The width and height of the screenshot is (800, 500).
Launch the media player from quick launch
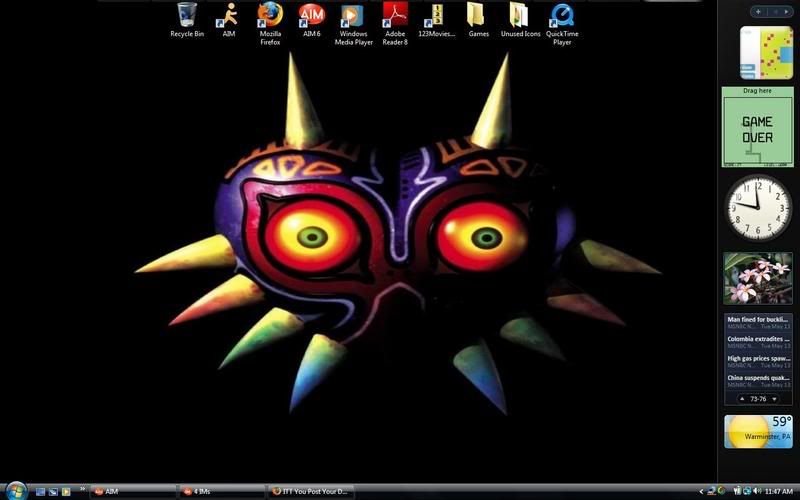coord(66,492)
